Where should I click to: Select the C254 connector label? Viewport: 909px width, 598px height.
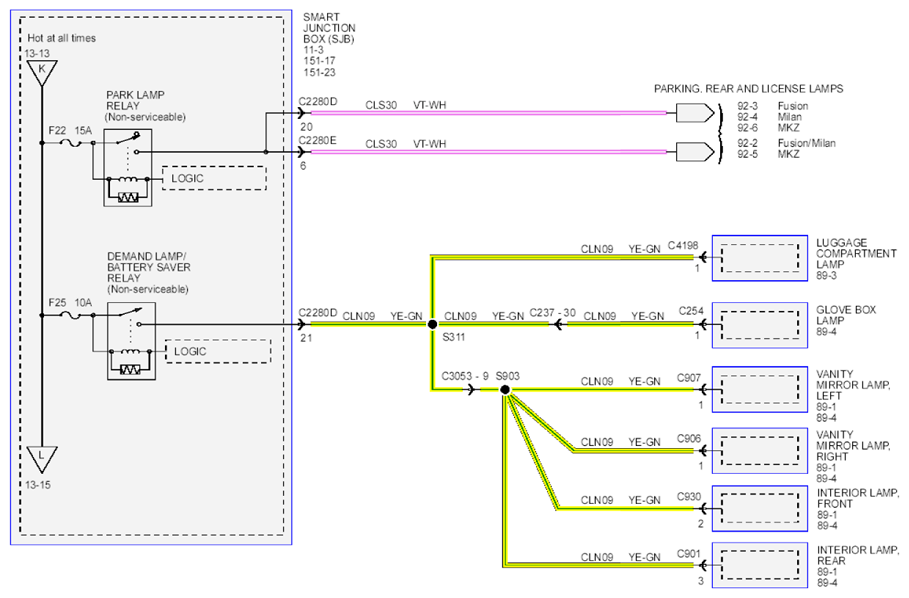point(691,311)
